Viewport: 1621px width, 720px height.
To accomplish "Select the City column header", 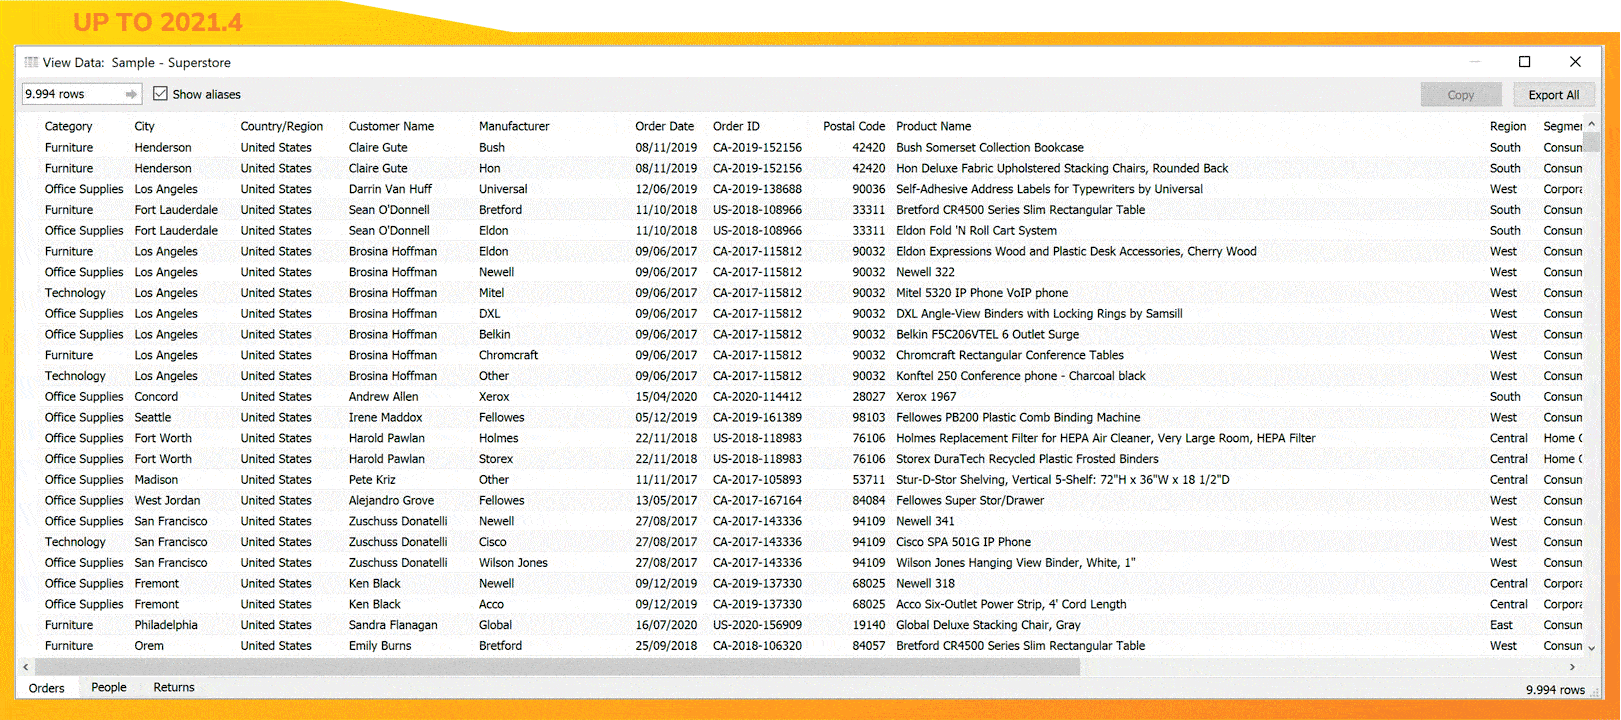I will coord(145,127).
